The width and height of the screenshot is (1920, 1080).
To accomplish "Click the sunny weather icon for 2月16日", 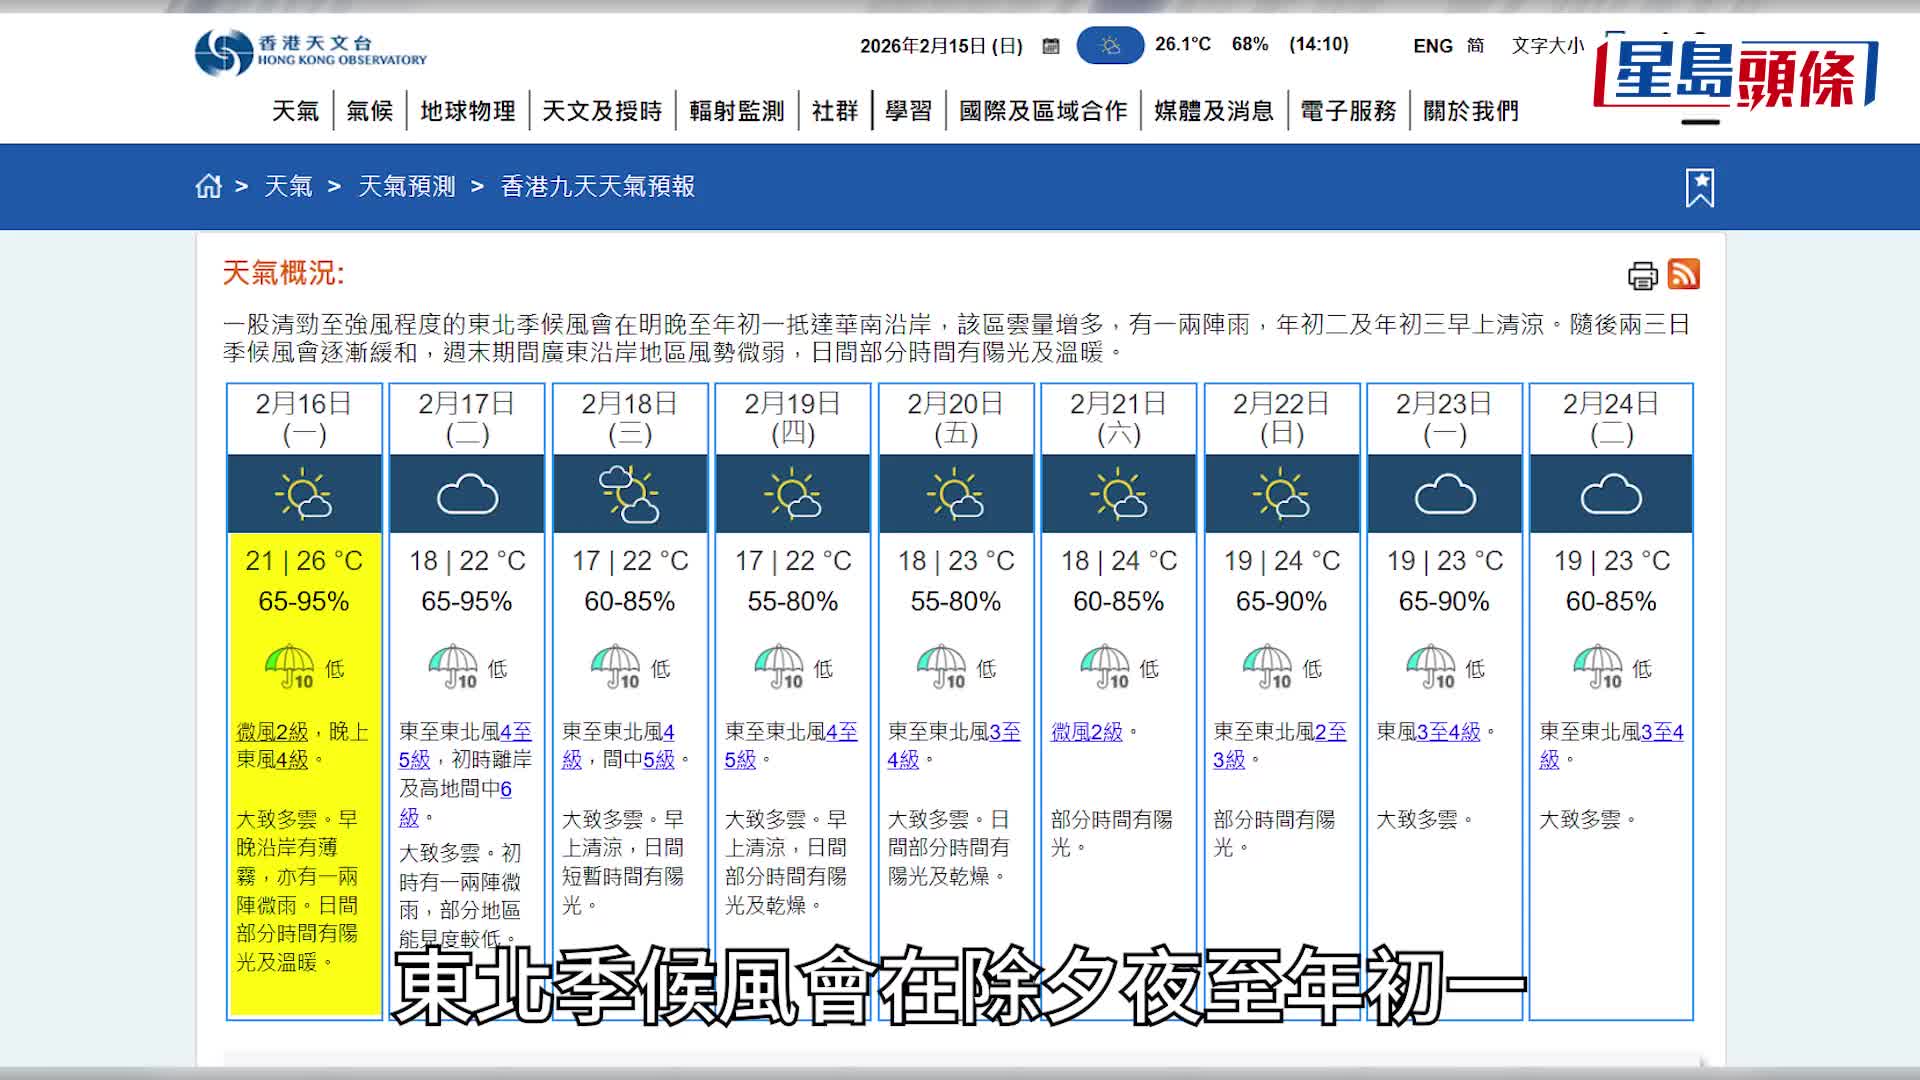I will [x=304, y=492].
